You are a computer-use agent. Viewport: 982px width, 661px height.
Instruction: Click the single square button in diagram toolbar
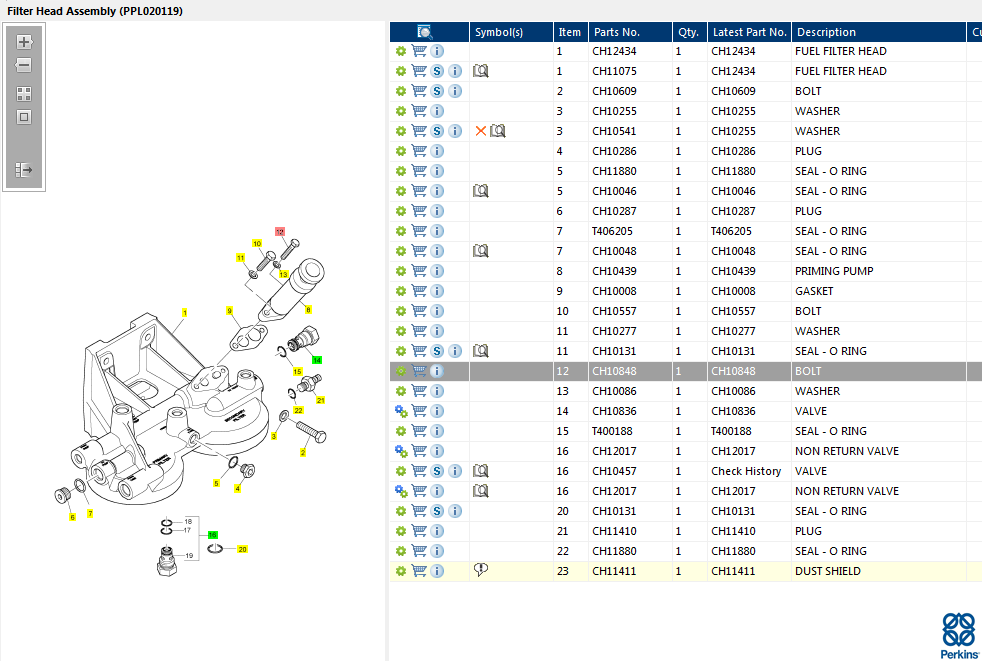[24, 117]
